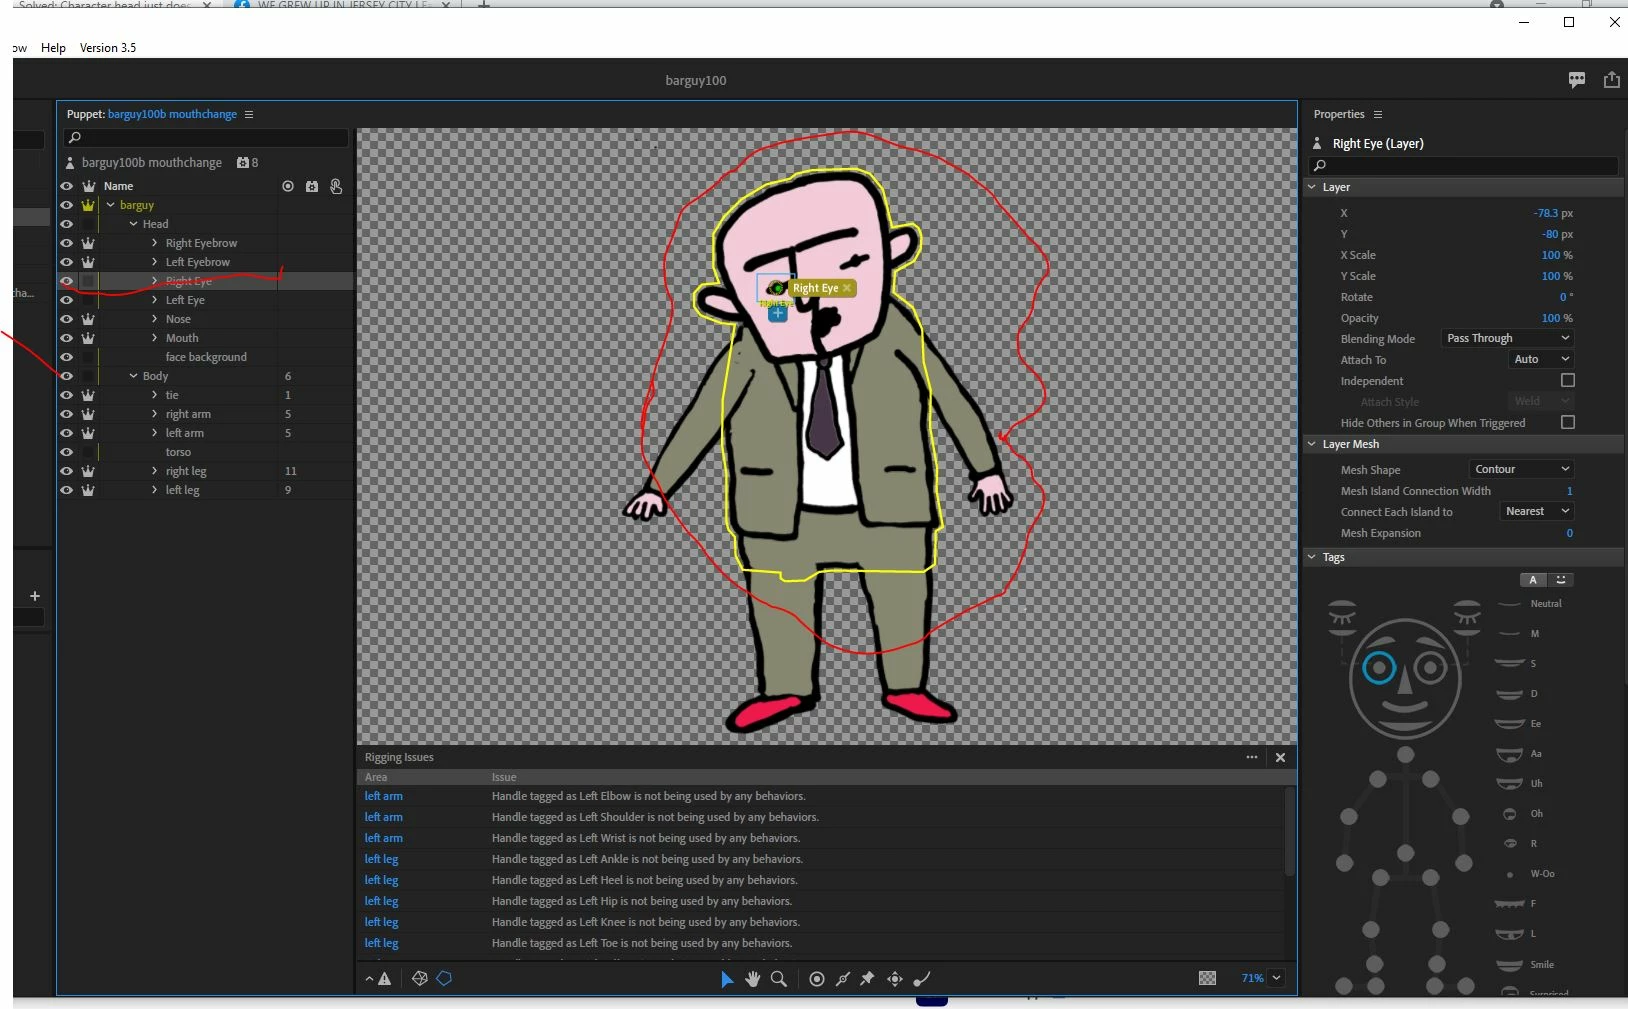
Task: Select the Dragger tool
Action: coord(895,979)
